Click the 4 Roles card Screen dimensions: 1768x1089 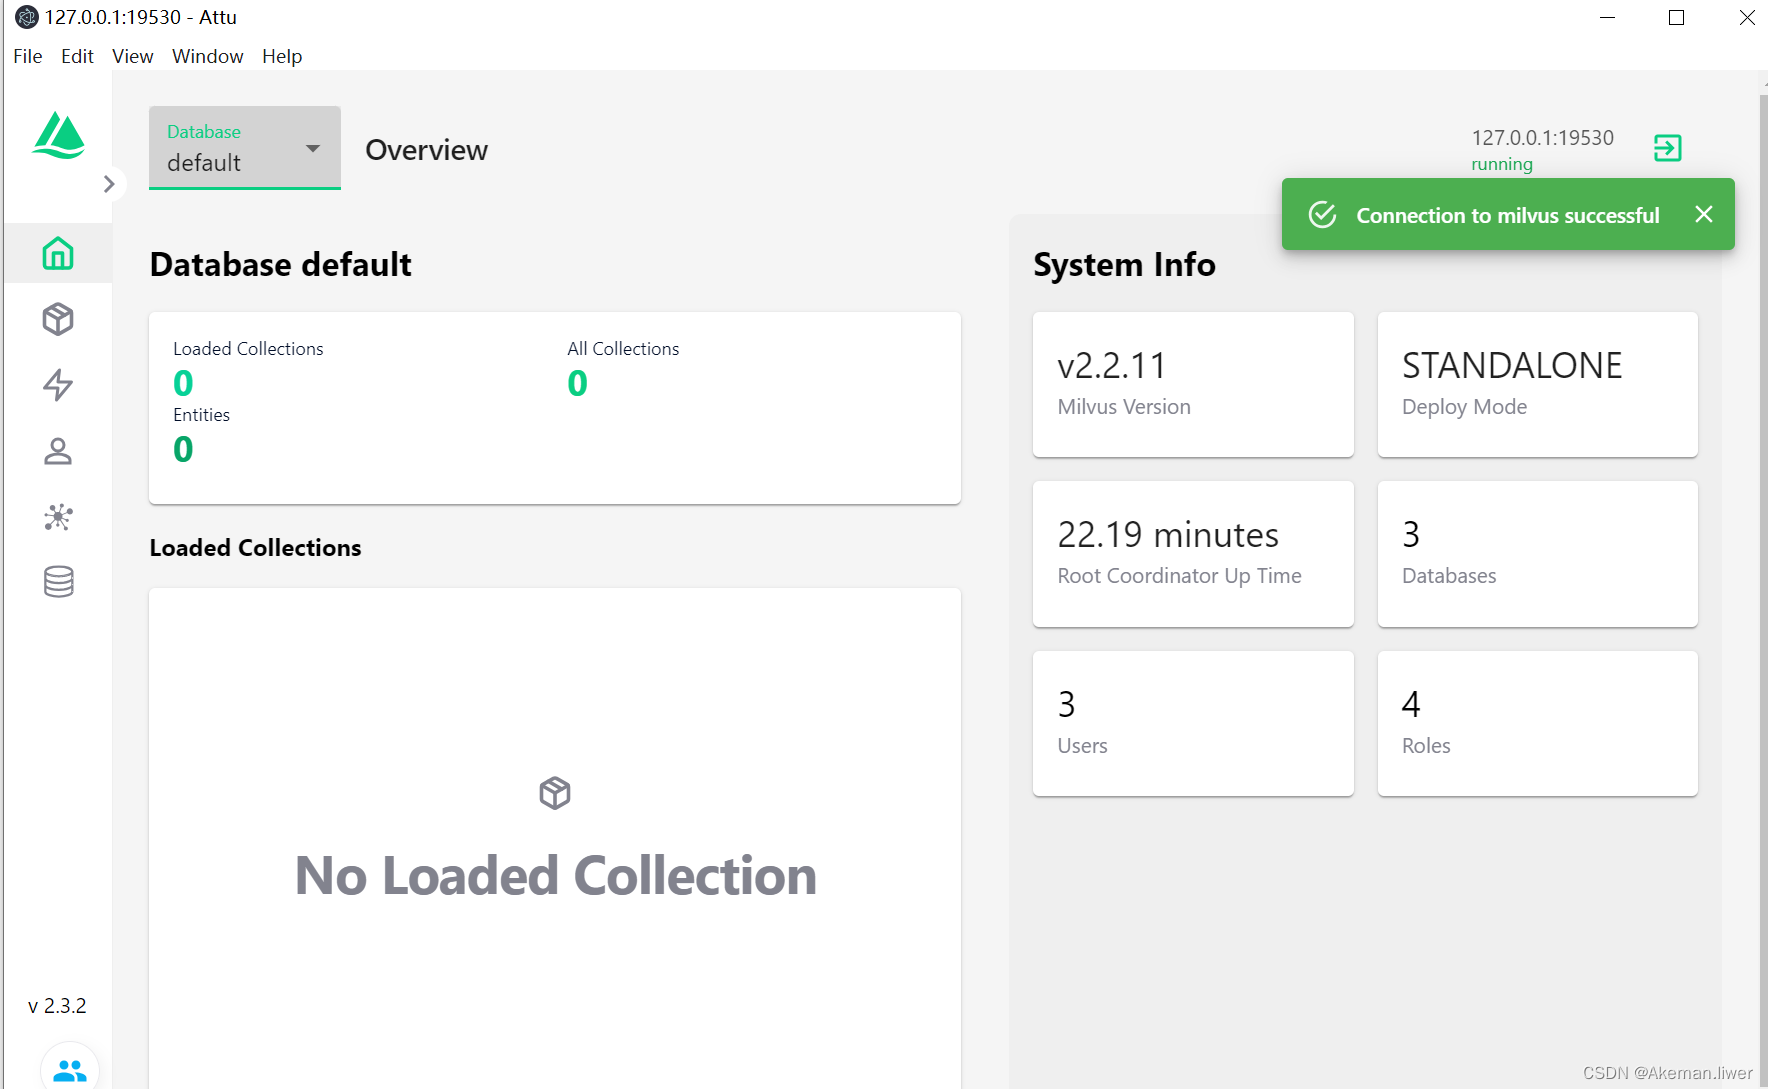1538,724
